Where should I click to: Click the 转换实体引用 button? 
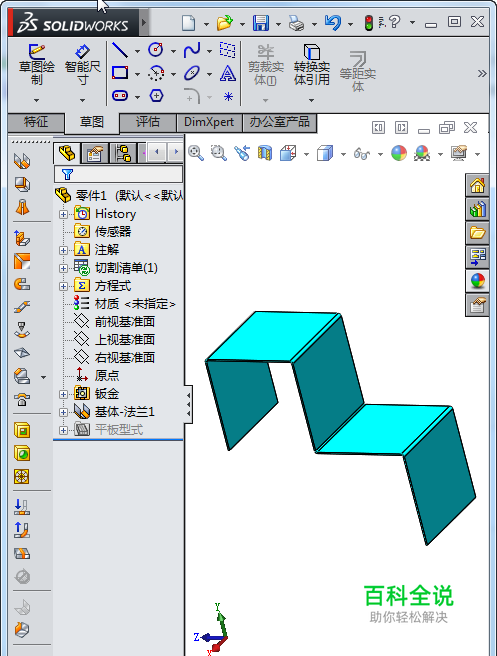[312, 65]
